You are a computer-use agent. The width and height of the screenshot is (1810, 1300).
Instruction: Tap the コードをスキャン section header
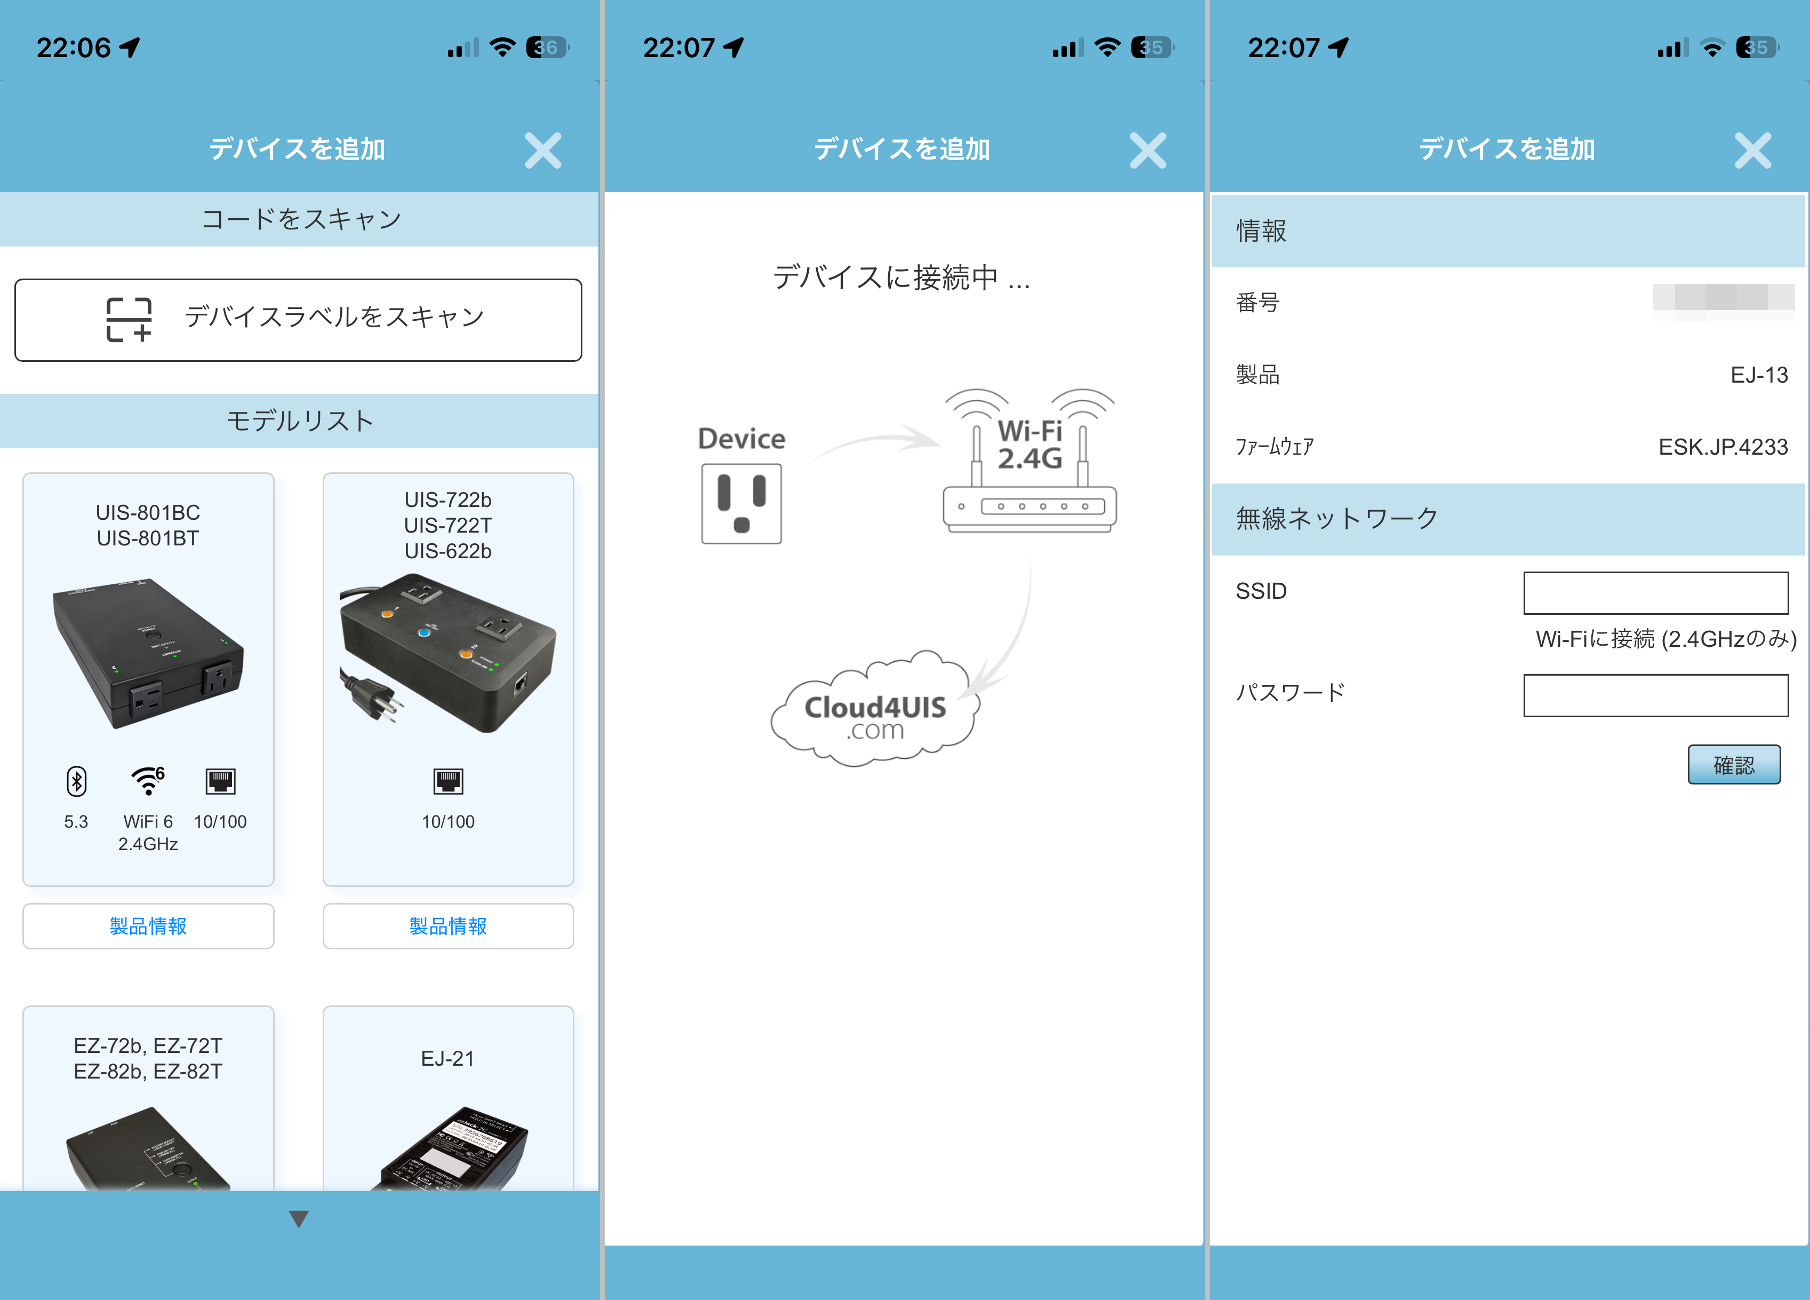click(299, 219)
